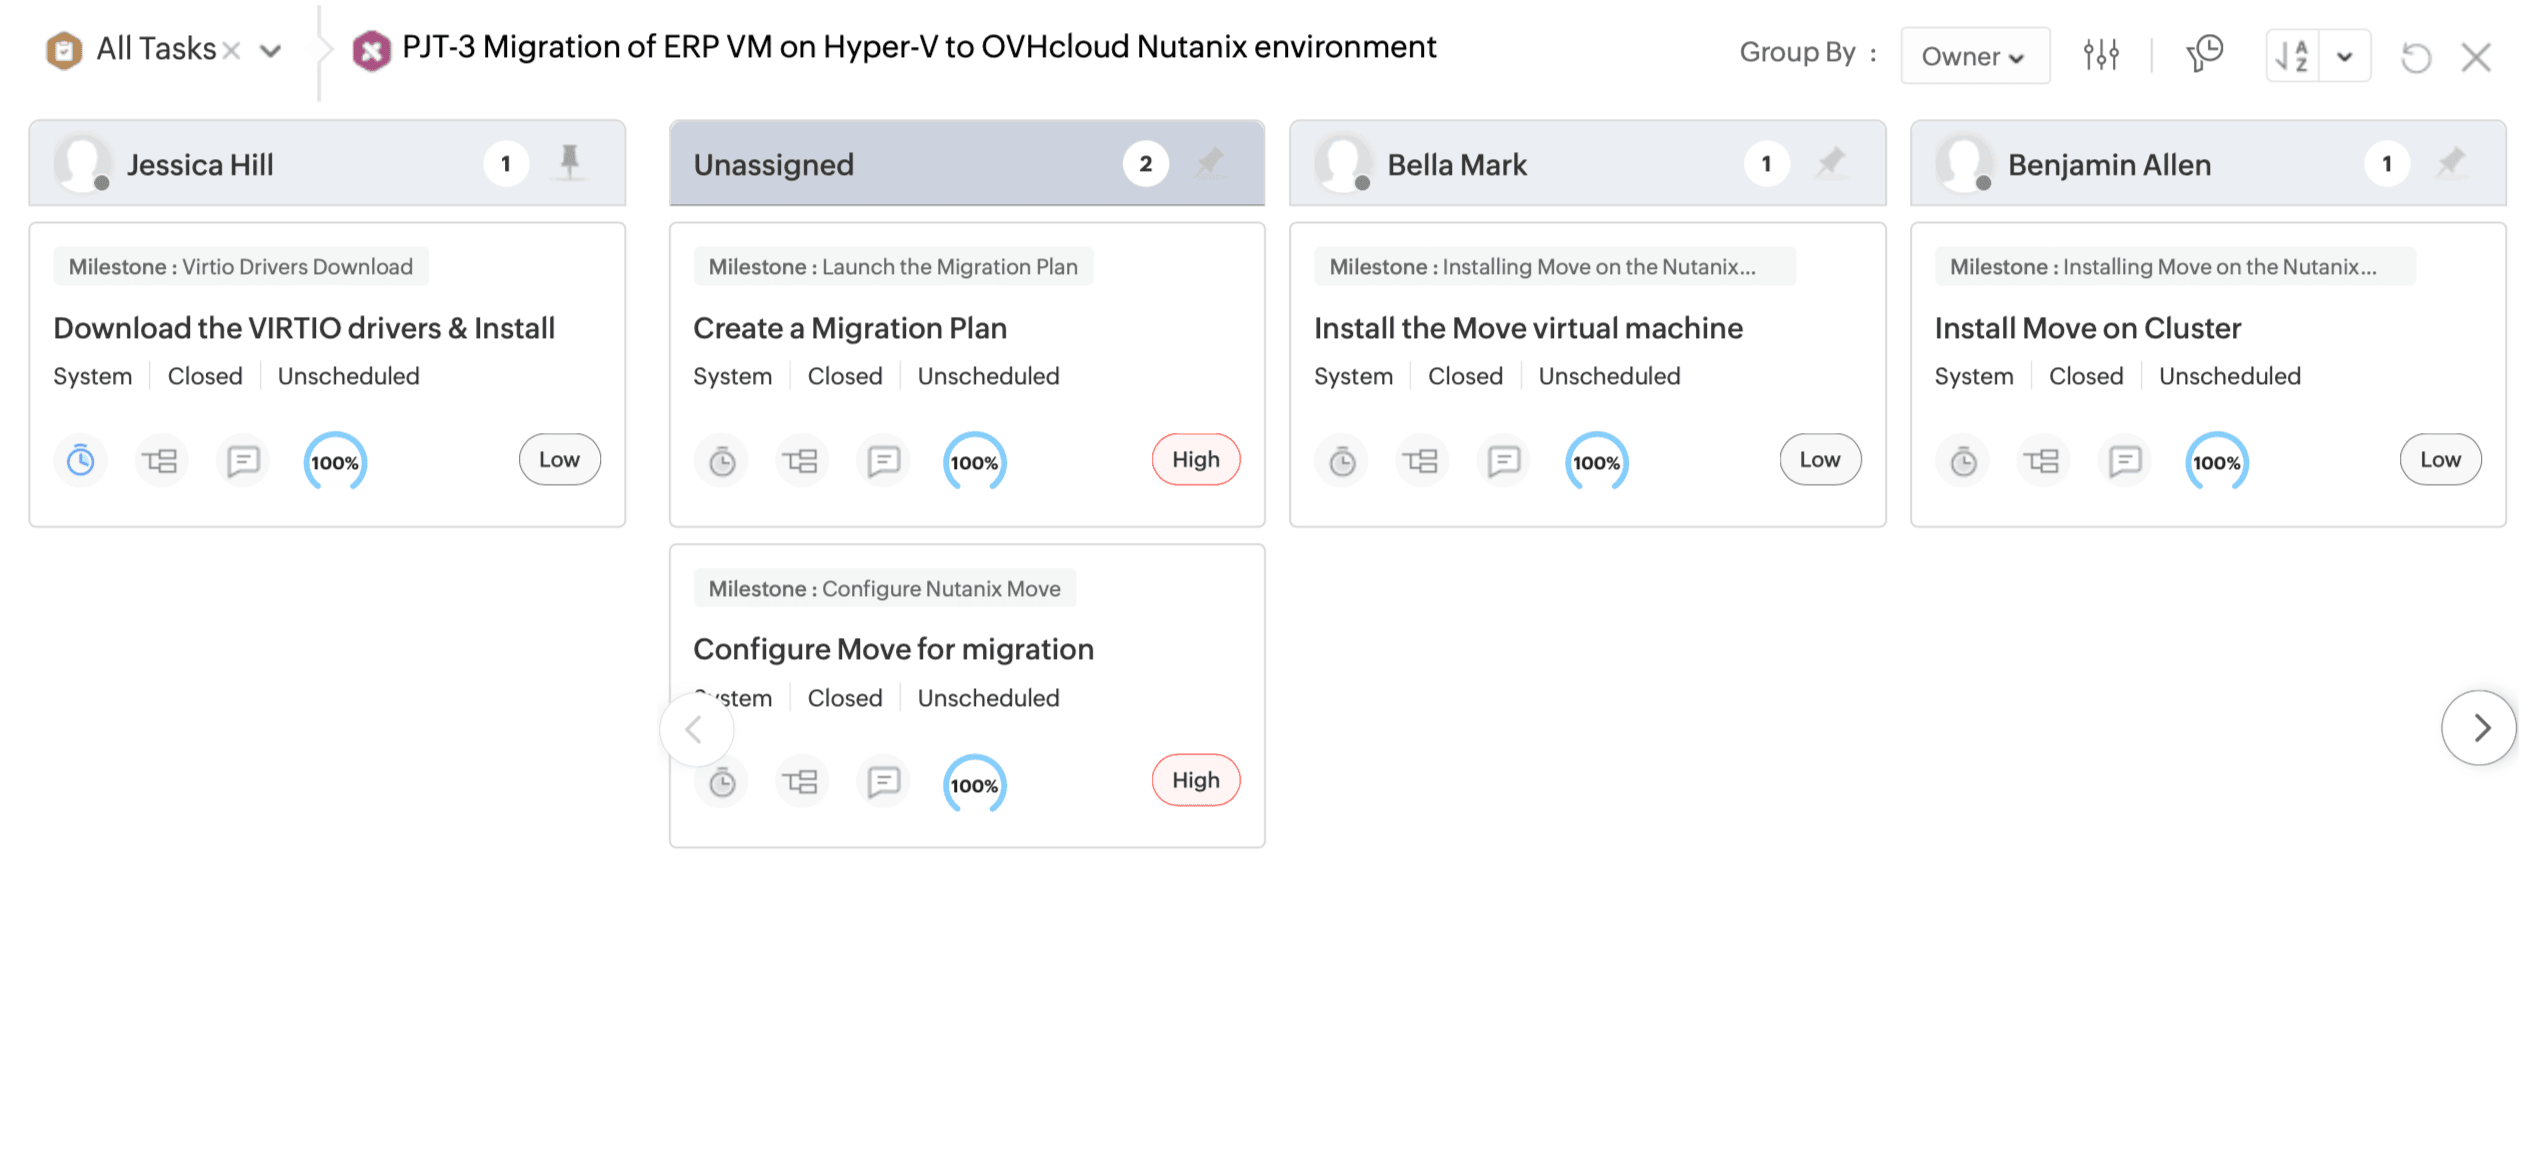Click the filter sliders icon in top toolbar
Image resolution: width=2542 pixels, height=1152 pixels.
coord(2101,55)
